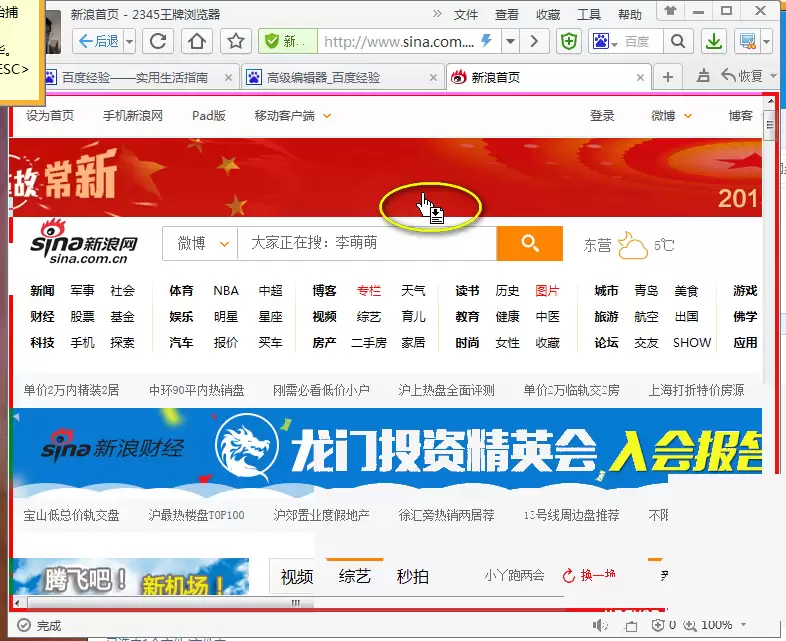Open search type 微博 dropdown
Image resolution: width=786 pixels, height=641 pixels.
coord(201,244)
